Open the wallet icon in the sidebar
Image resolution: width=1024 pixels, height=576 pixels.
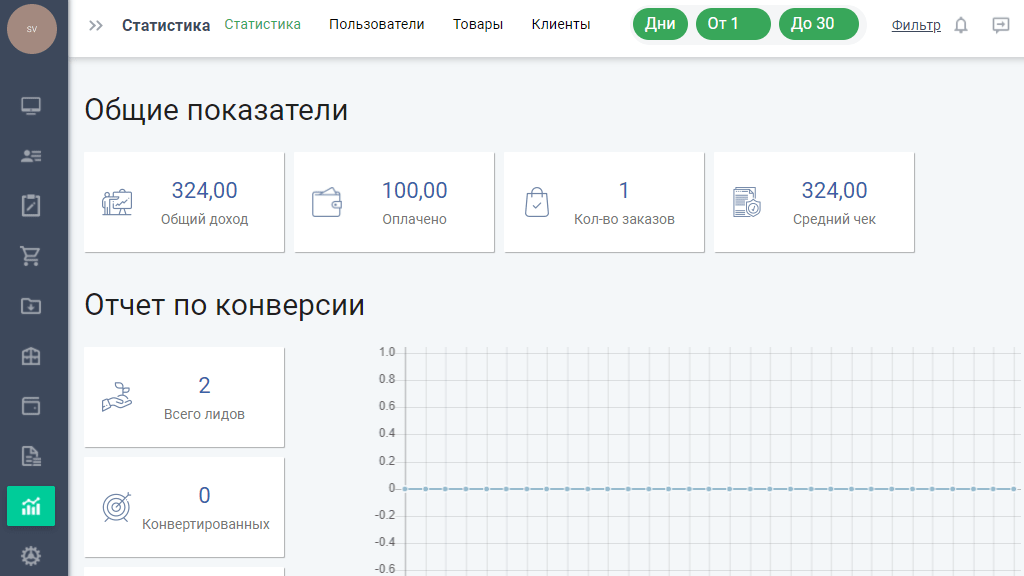coord(31,406)
